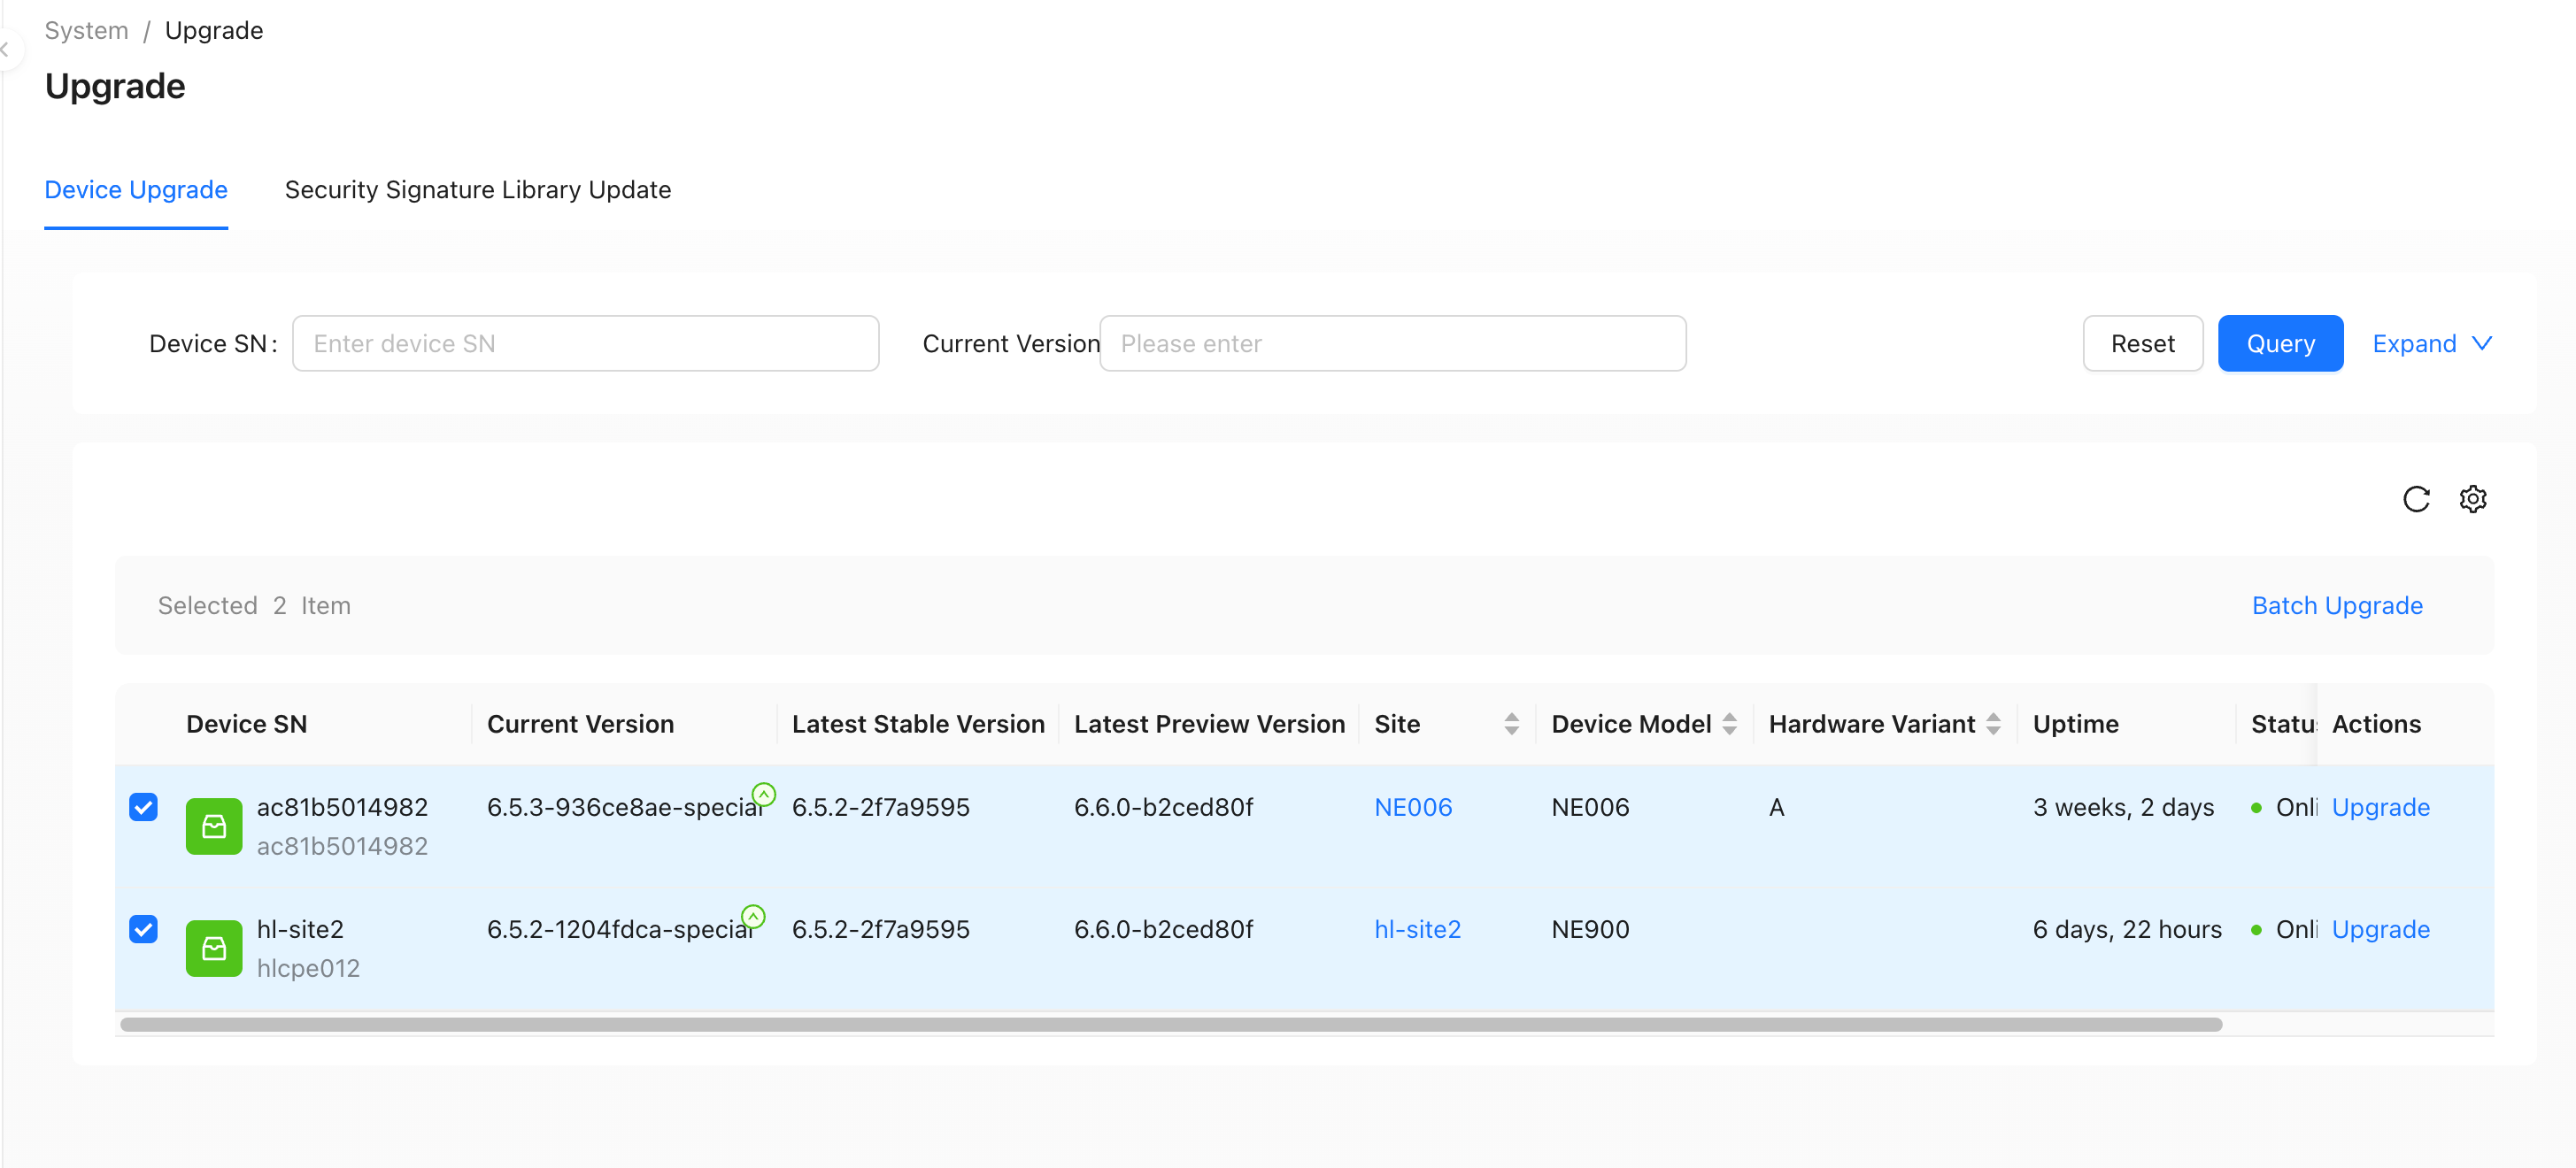Image resolution: width=2576 pixels, height=1168 pixels.
Task: Click green device icon for hl-site2
Action: click(214, 948)
